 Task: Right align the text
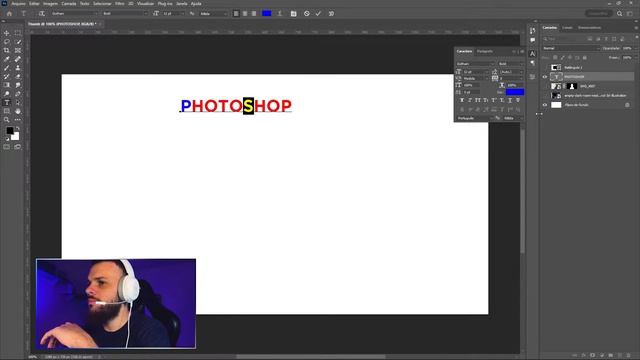click(x=254, y=13)
